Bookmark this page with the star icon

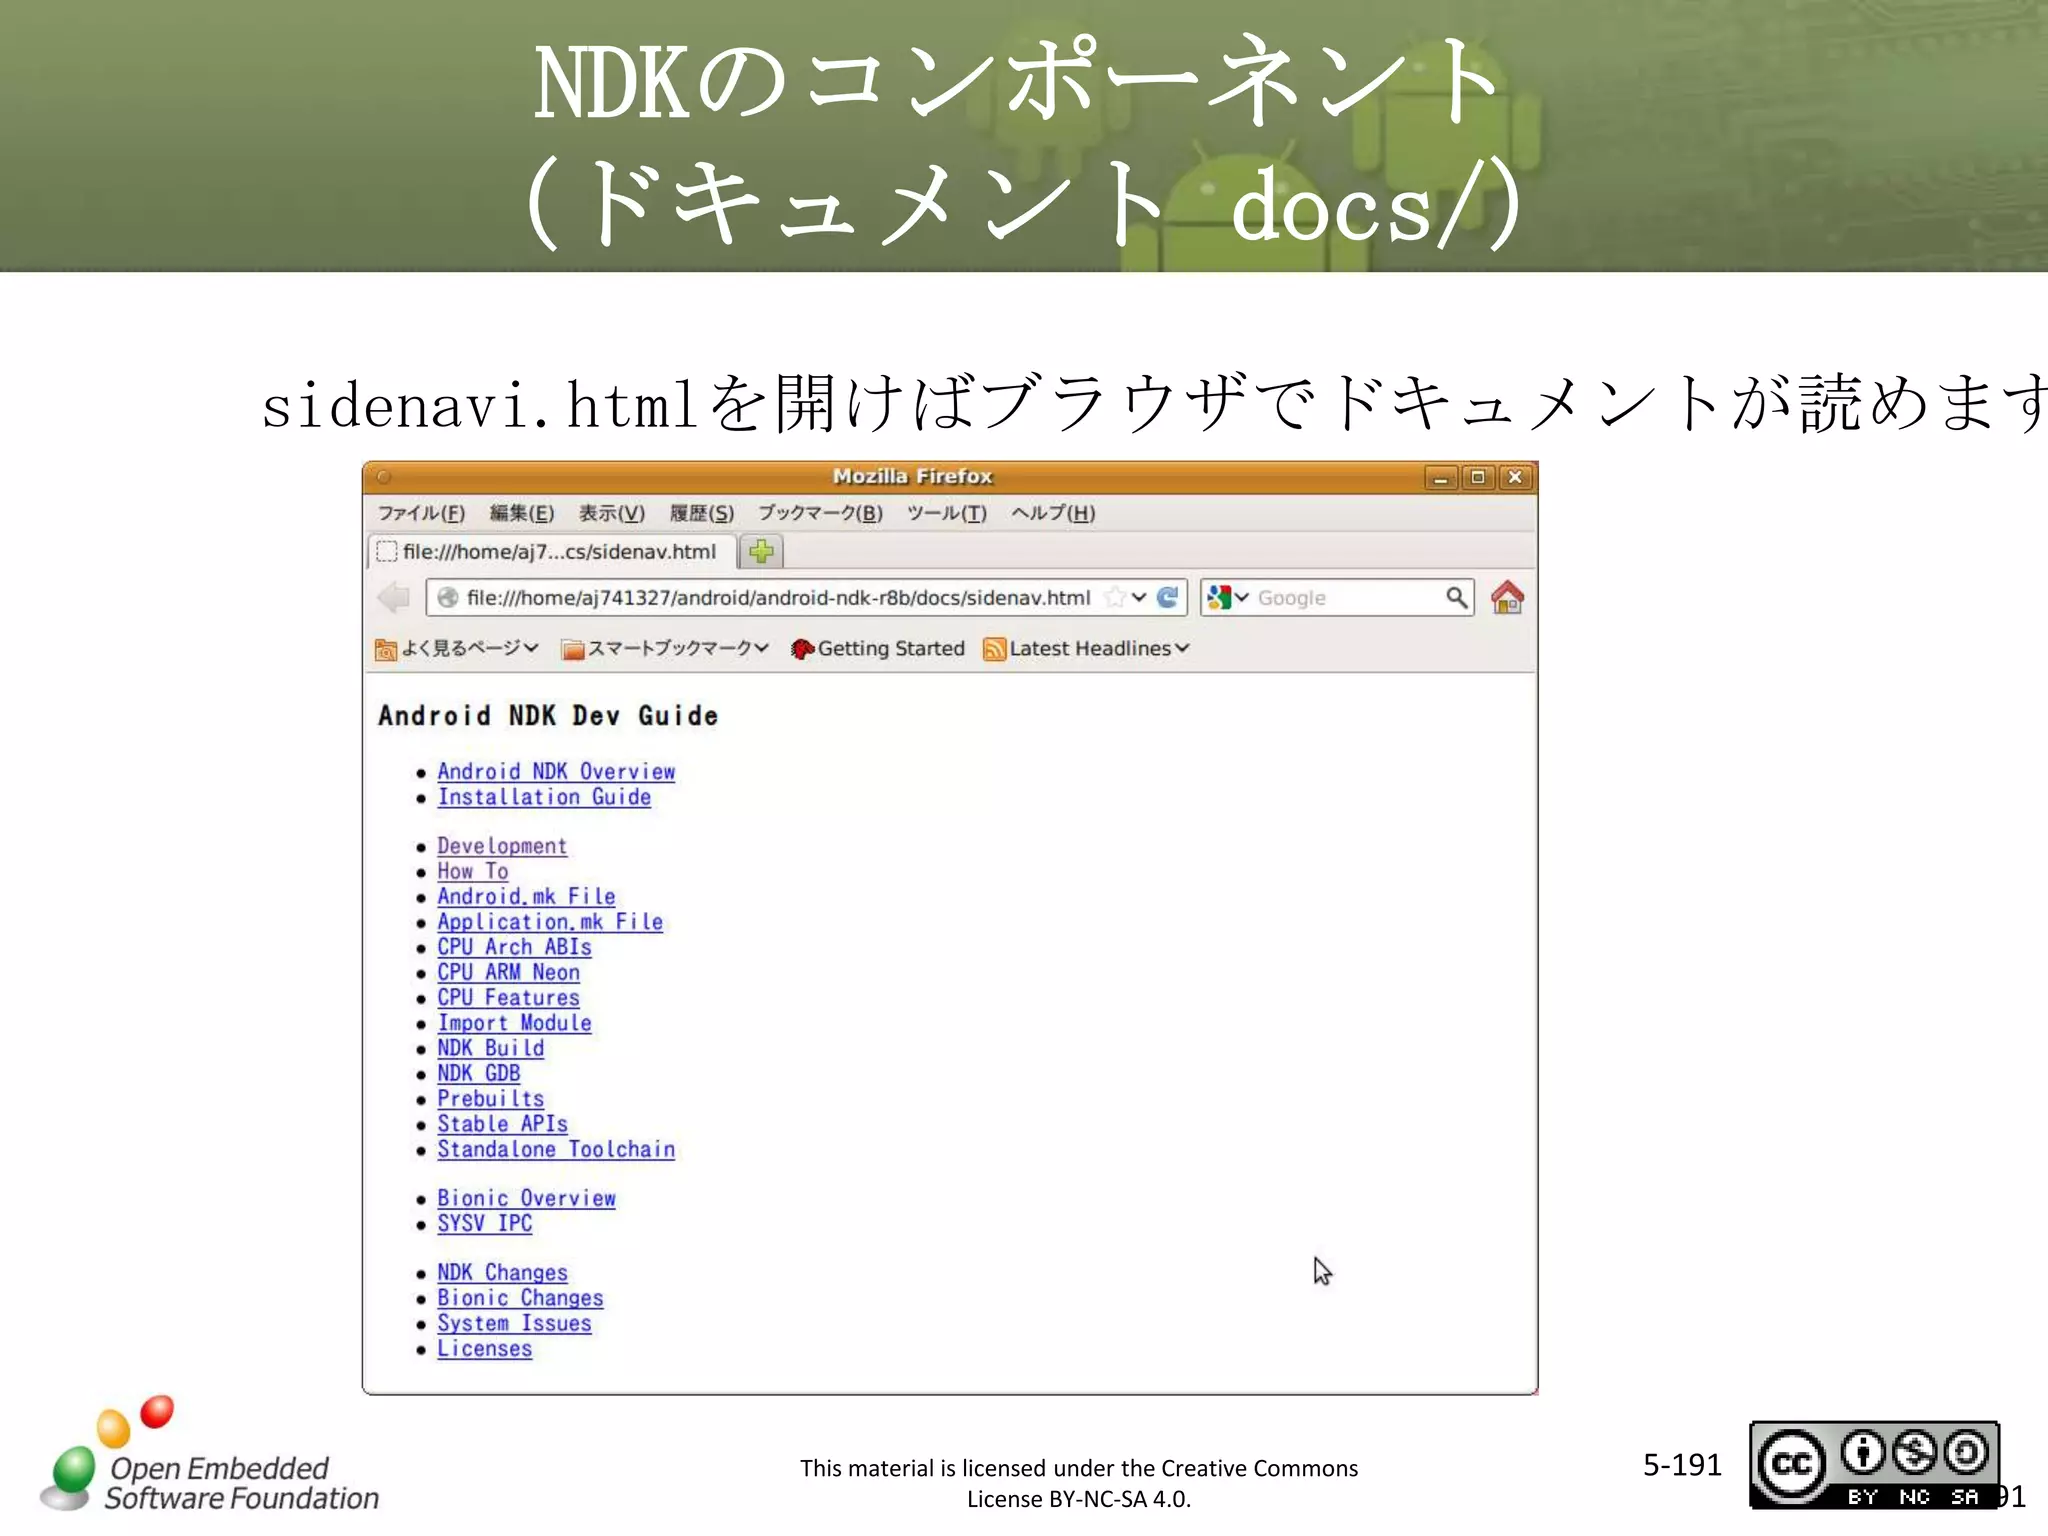[1115, 598]
